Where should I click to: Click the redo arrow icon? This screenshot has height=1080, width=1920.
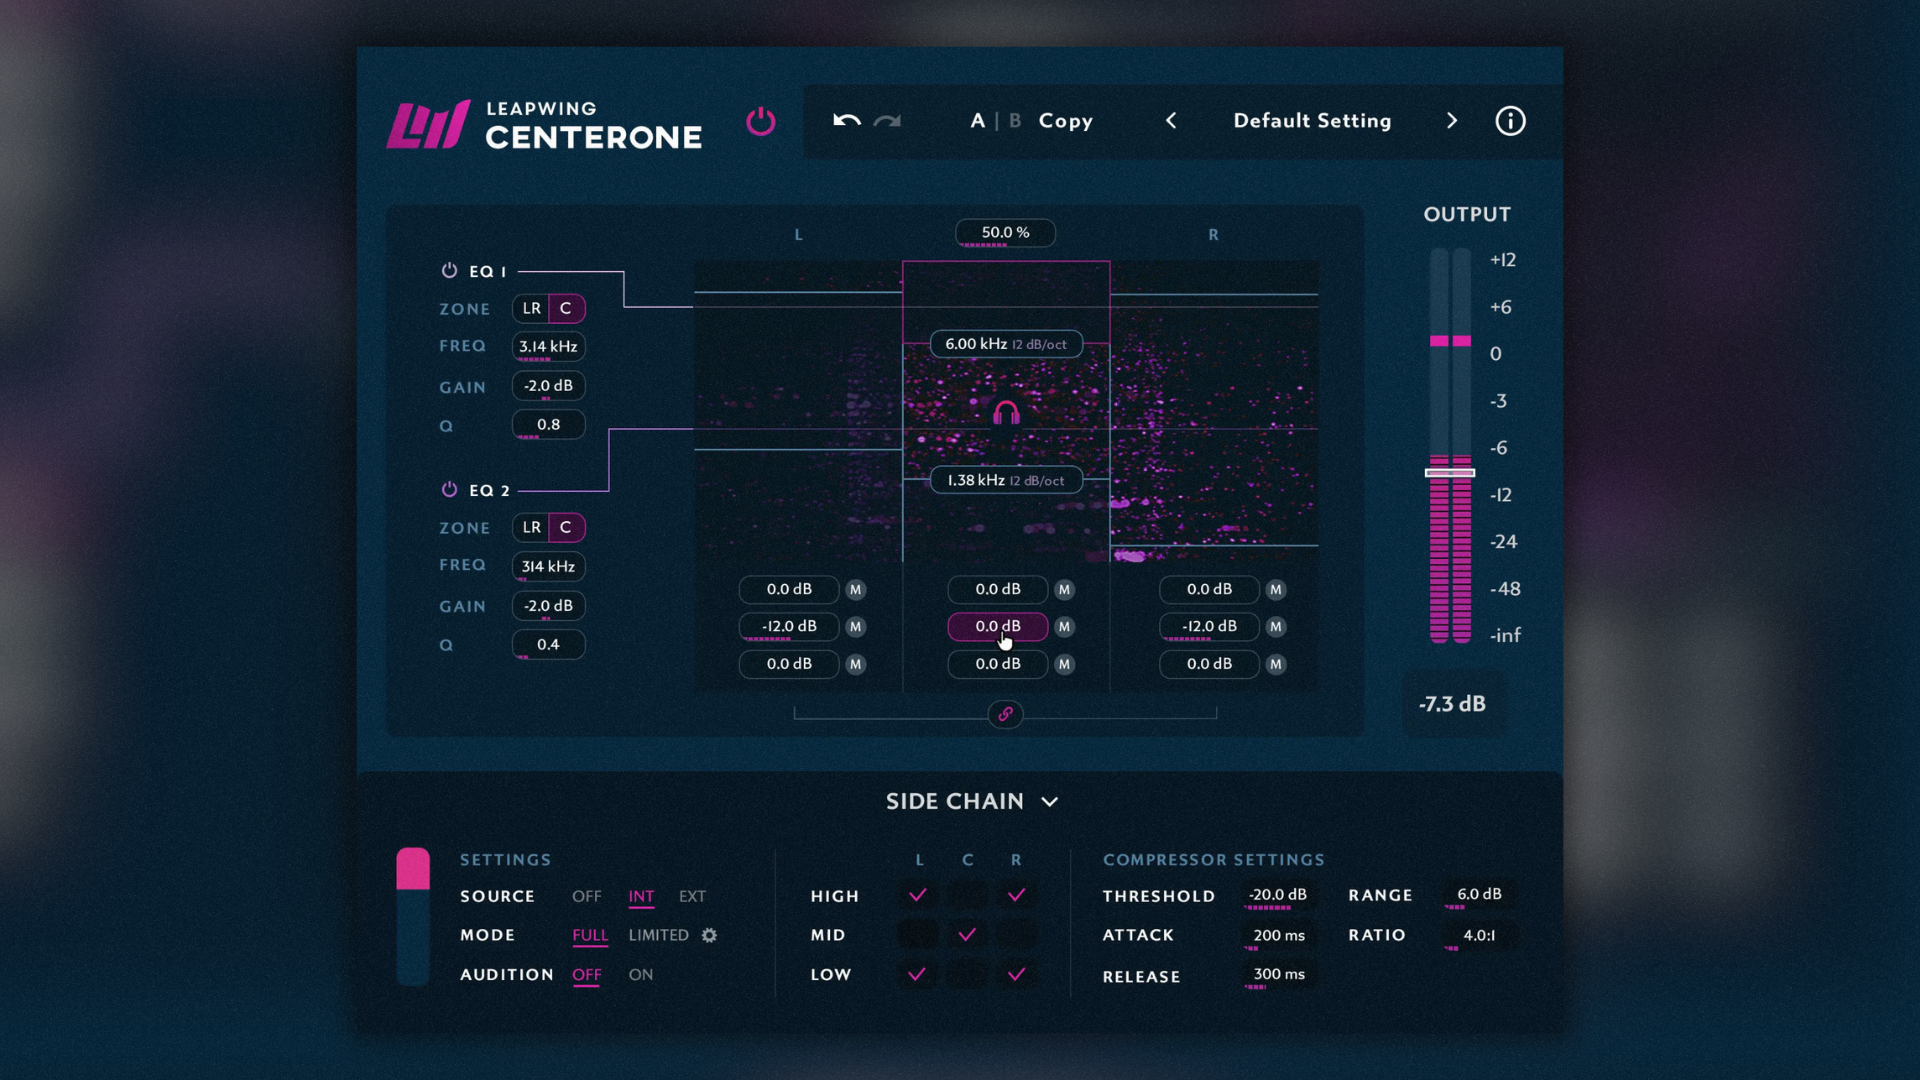pyautogui.click(x=887, y=121)
